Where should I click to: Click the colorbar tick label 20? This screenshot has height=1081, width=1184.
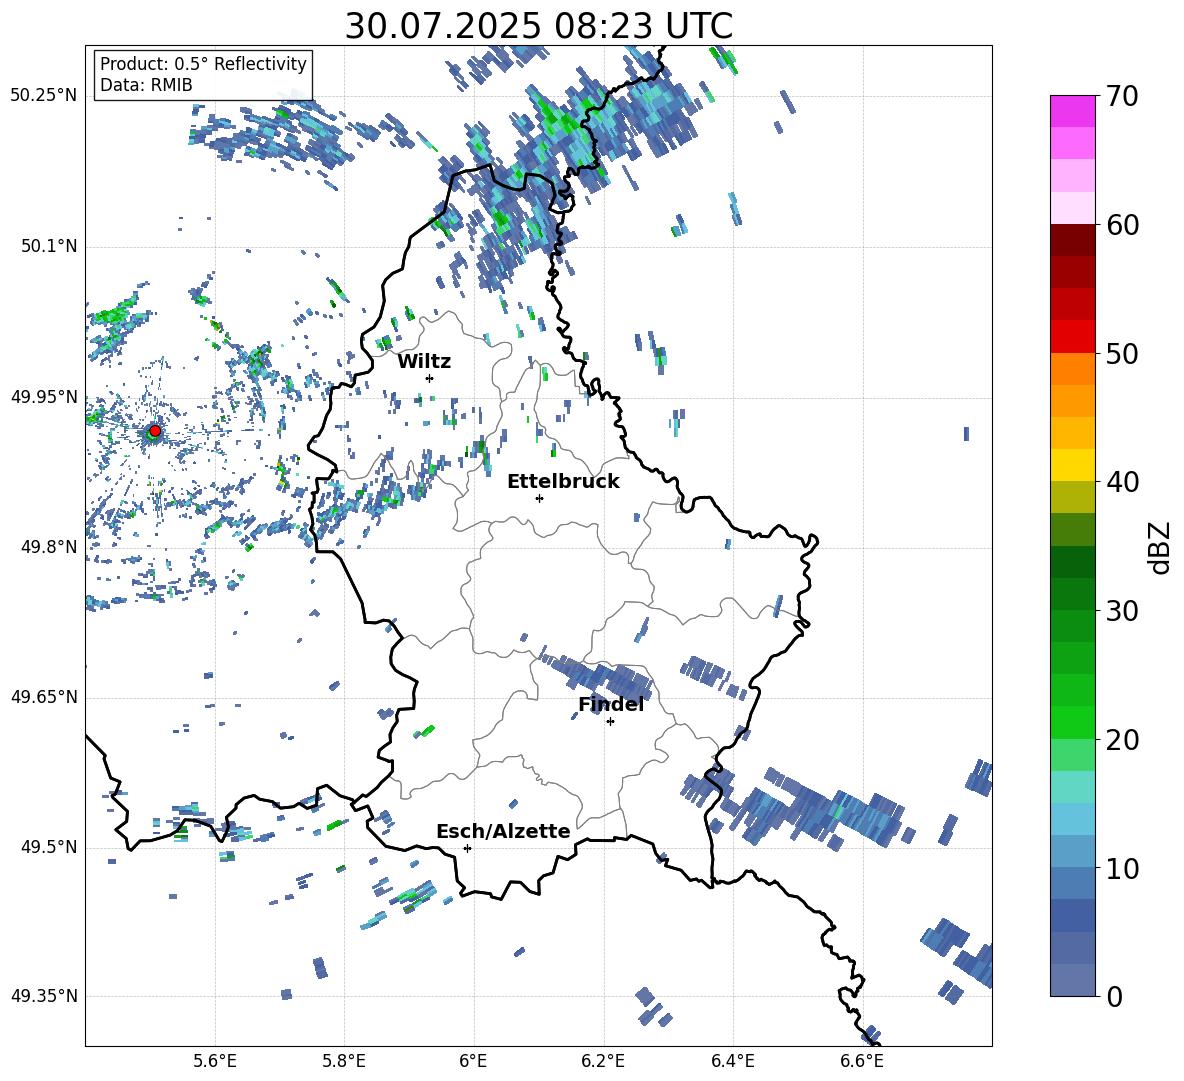click(x=1122, y=740)
